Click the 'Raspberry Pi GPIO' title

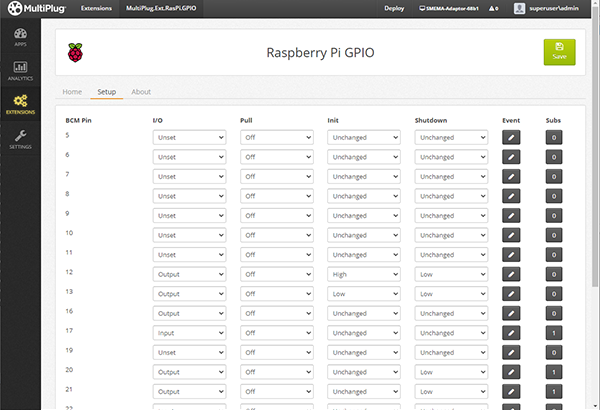coord(320,52)
